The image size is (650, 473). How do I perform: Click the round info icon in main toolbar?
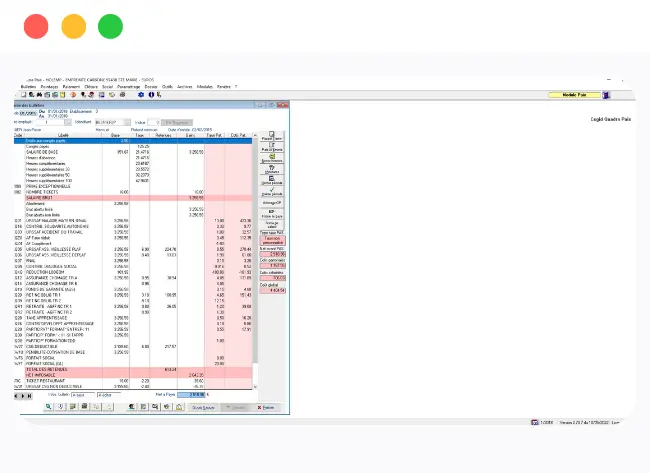coord(151,95)
